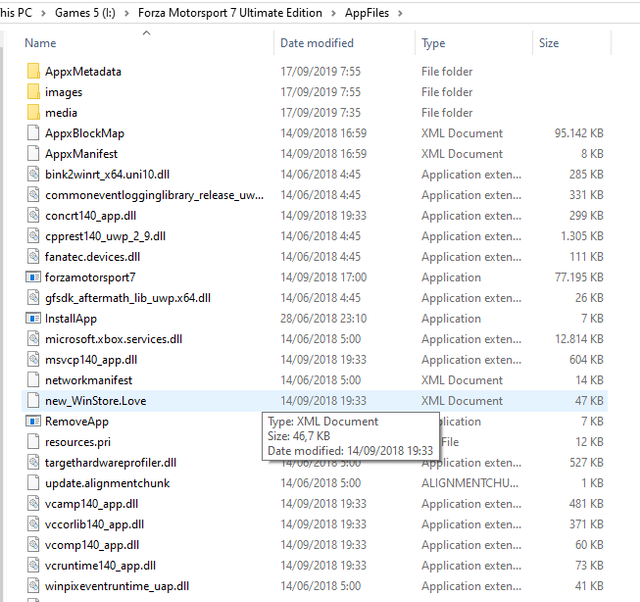Click the AppxBlockMap file icon
Image resolution: width=640 pixels, height=602 pixels.
(x=33, y=133)
